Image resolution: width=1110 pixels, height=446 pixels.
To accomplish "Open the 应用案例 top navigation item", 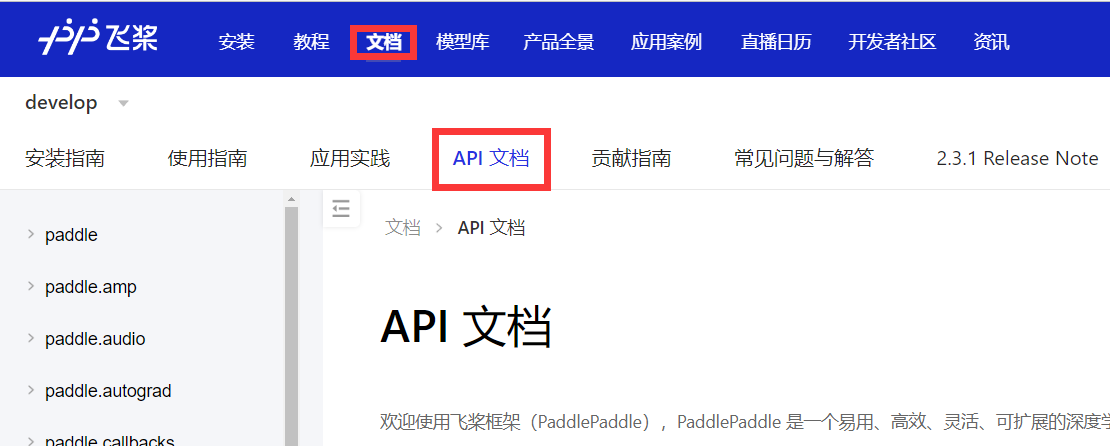I will tap(666, 42).
